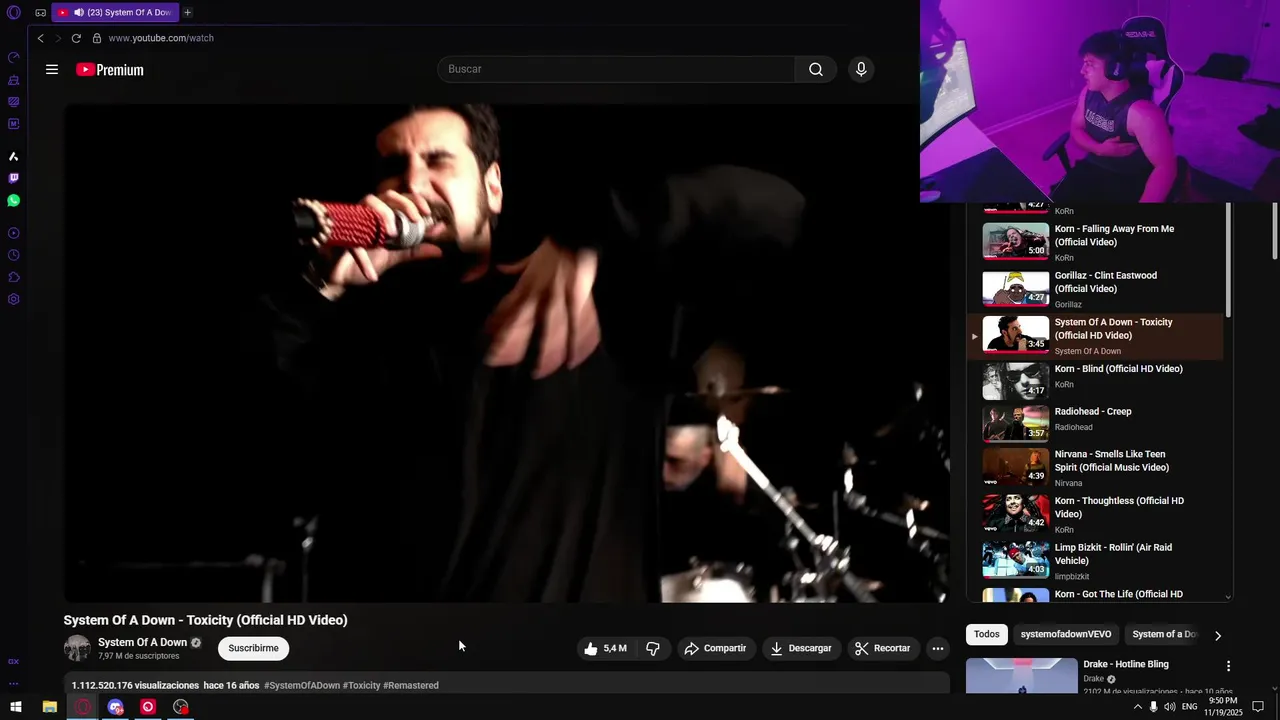Open sidebar three-dot setup menu

[x=14, y=683]
